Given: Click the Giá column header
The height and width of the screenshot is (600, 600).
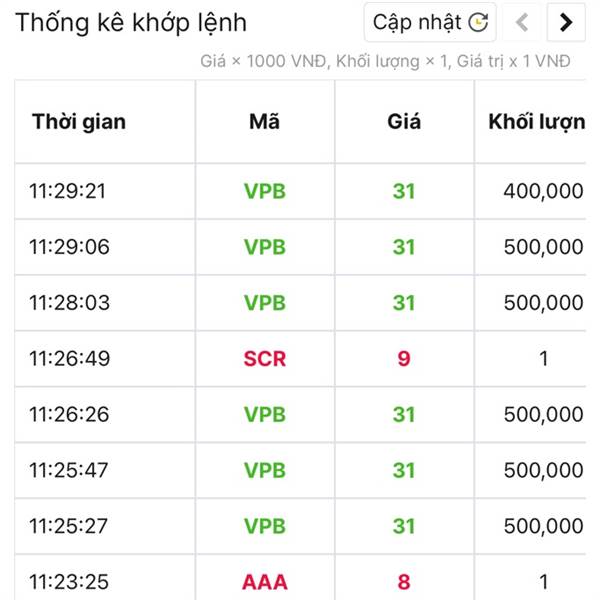Looking at the screenshot, I should tap(404, 122).
